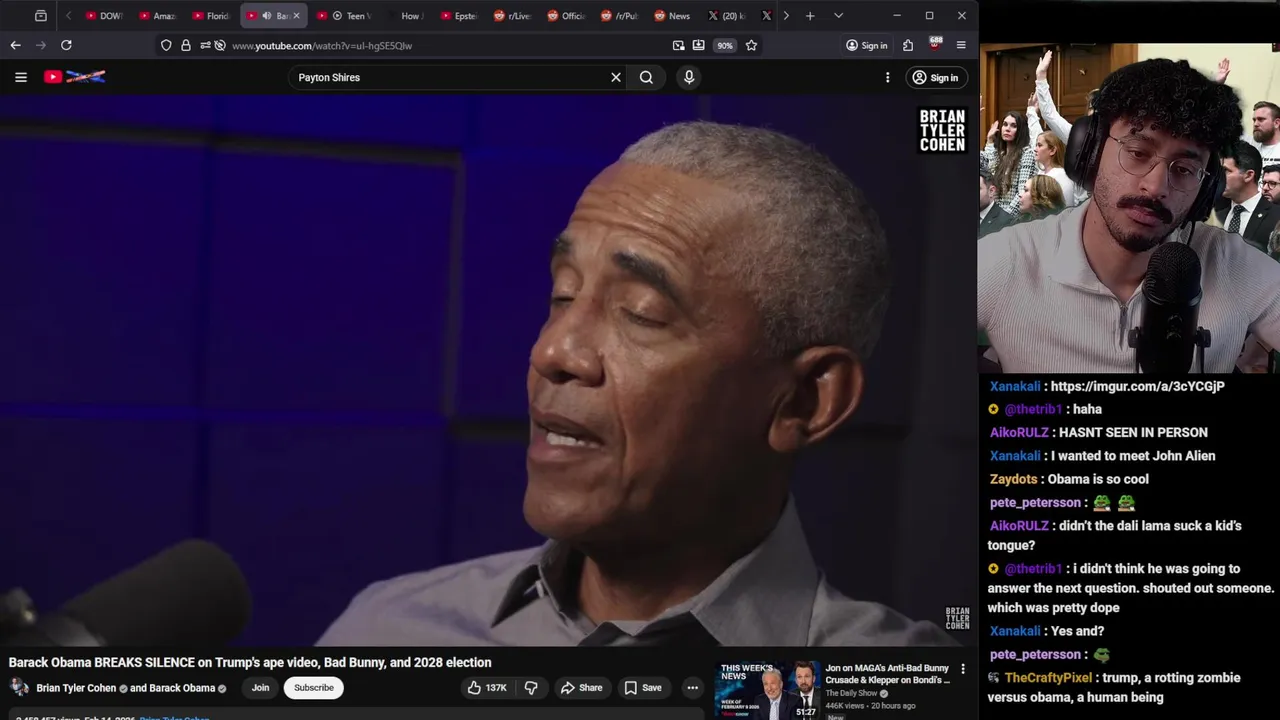Open YouTube settings three-dot menu
Screen dimensions: 1280x720
point(887,77)
